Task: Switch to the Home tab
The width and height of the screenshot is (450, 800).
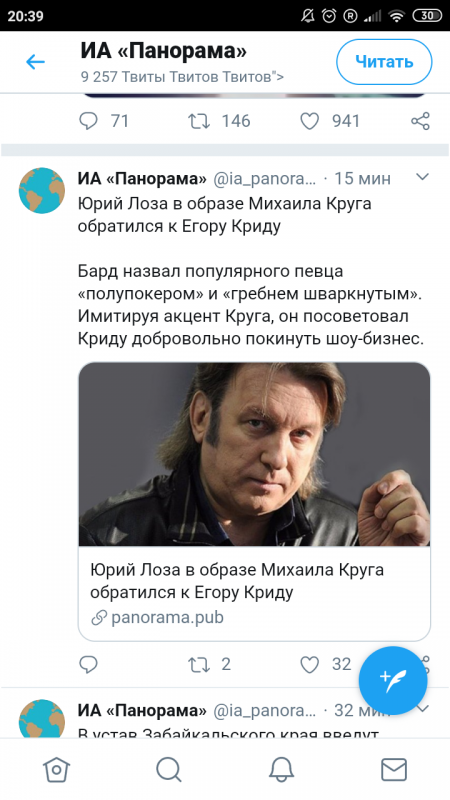Action: click(x=56, y=769)
